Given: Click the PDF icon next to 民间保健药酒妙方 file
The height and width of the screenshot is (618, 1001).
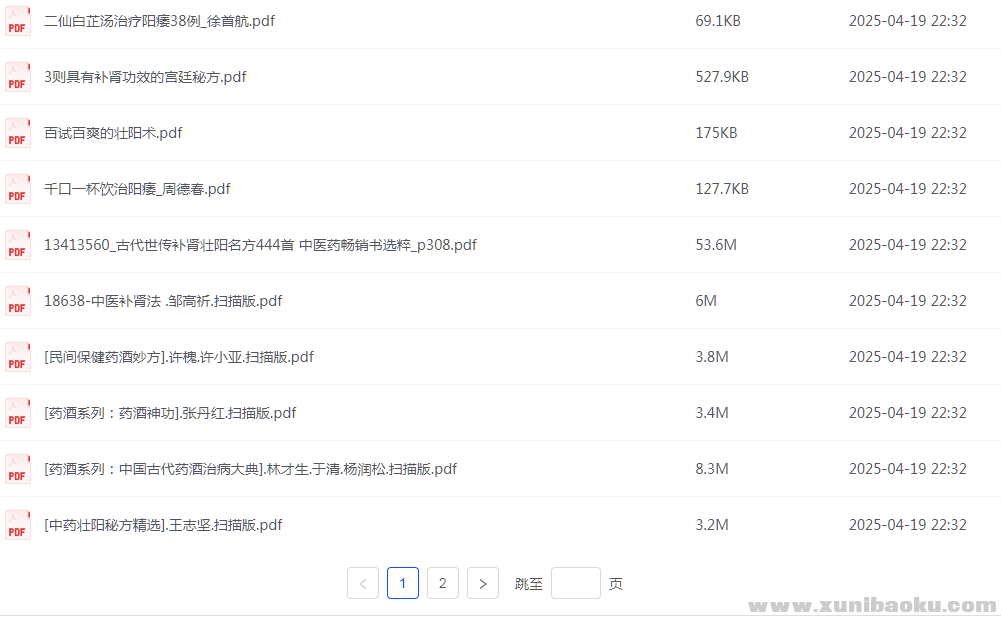Looking at the screenshot, I should coord(18,356).
